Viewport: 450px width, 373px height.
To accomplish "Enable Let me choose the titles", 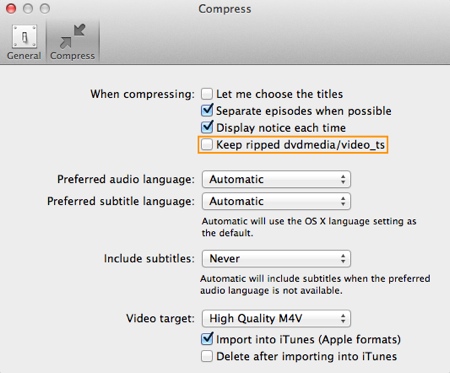I will (x=207, y=94).
